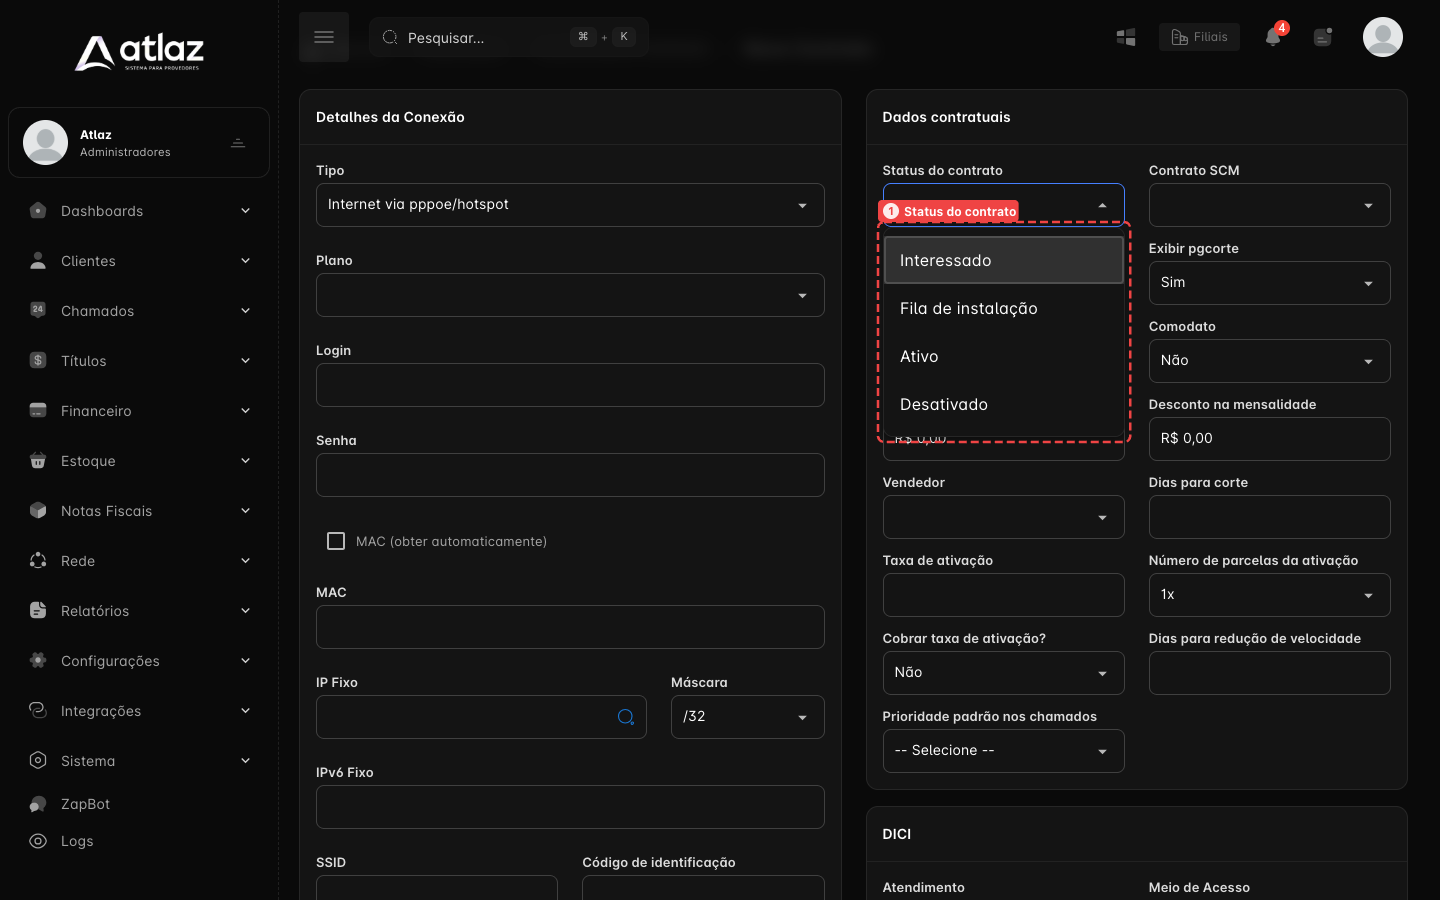Image resolution: width=1440 pixels, height=900 pixels.
Task: Open the messages icon beside notifications
Action: click(x=1323, y=37)
